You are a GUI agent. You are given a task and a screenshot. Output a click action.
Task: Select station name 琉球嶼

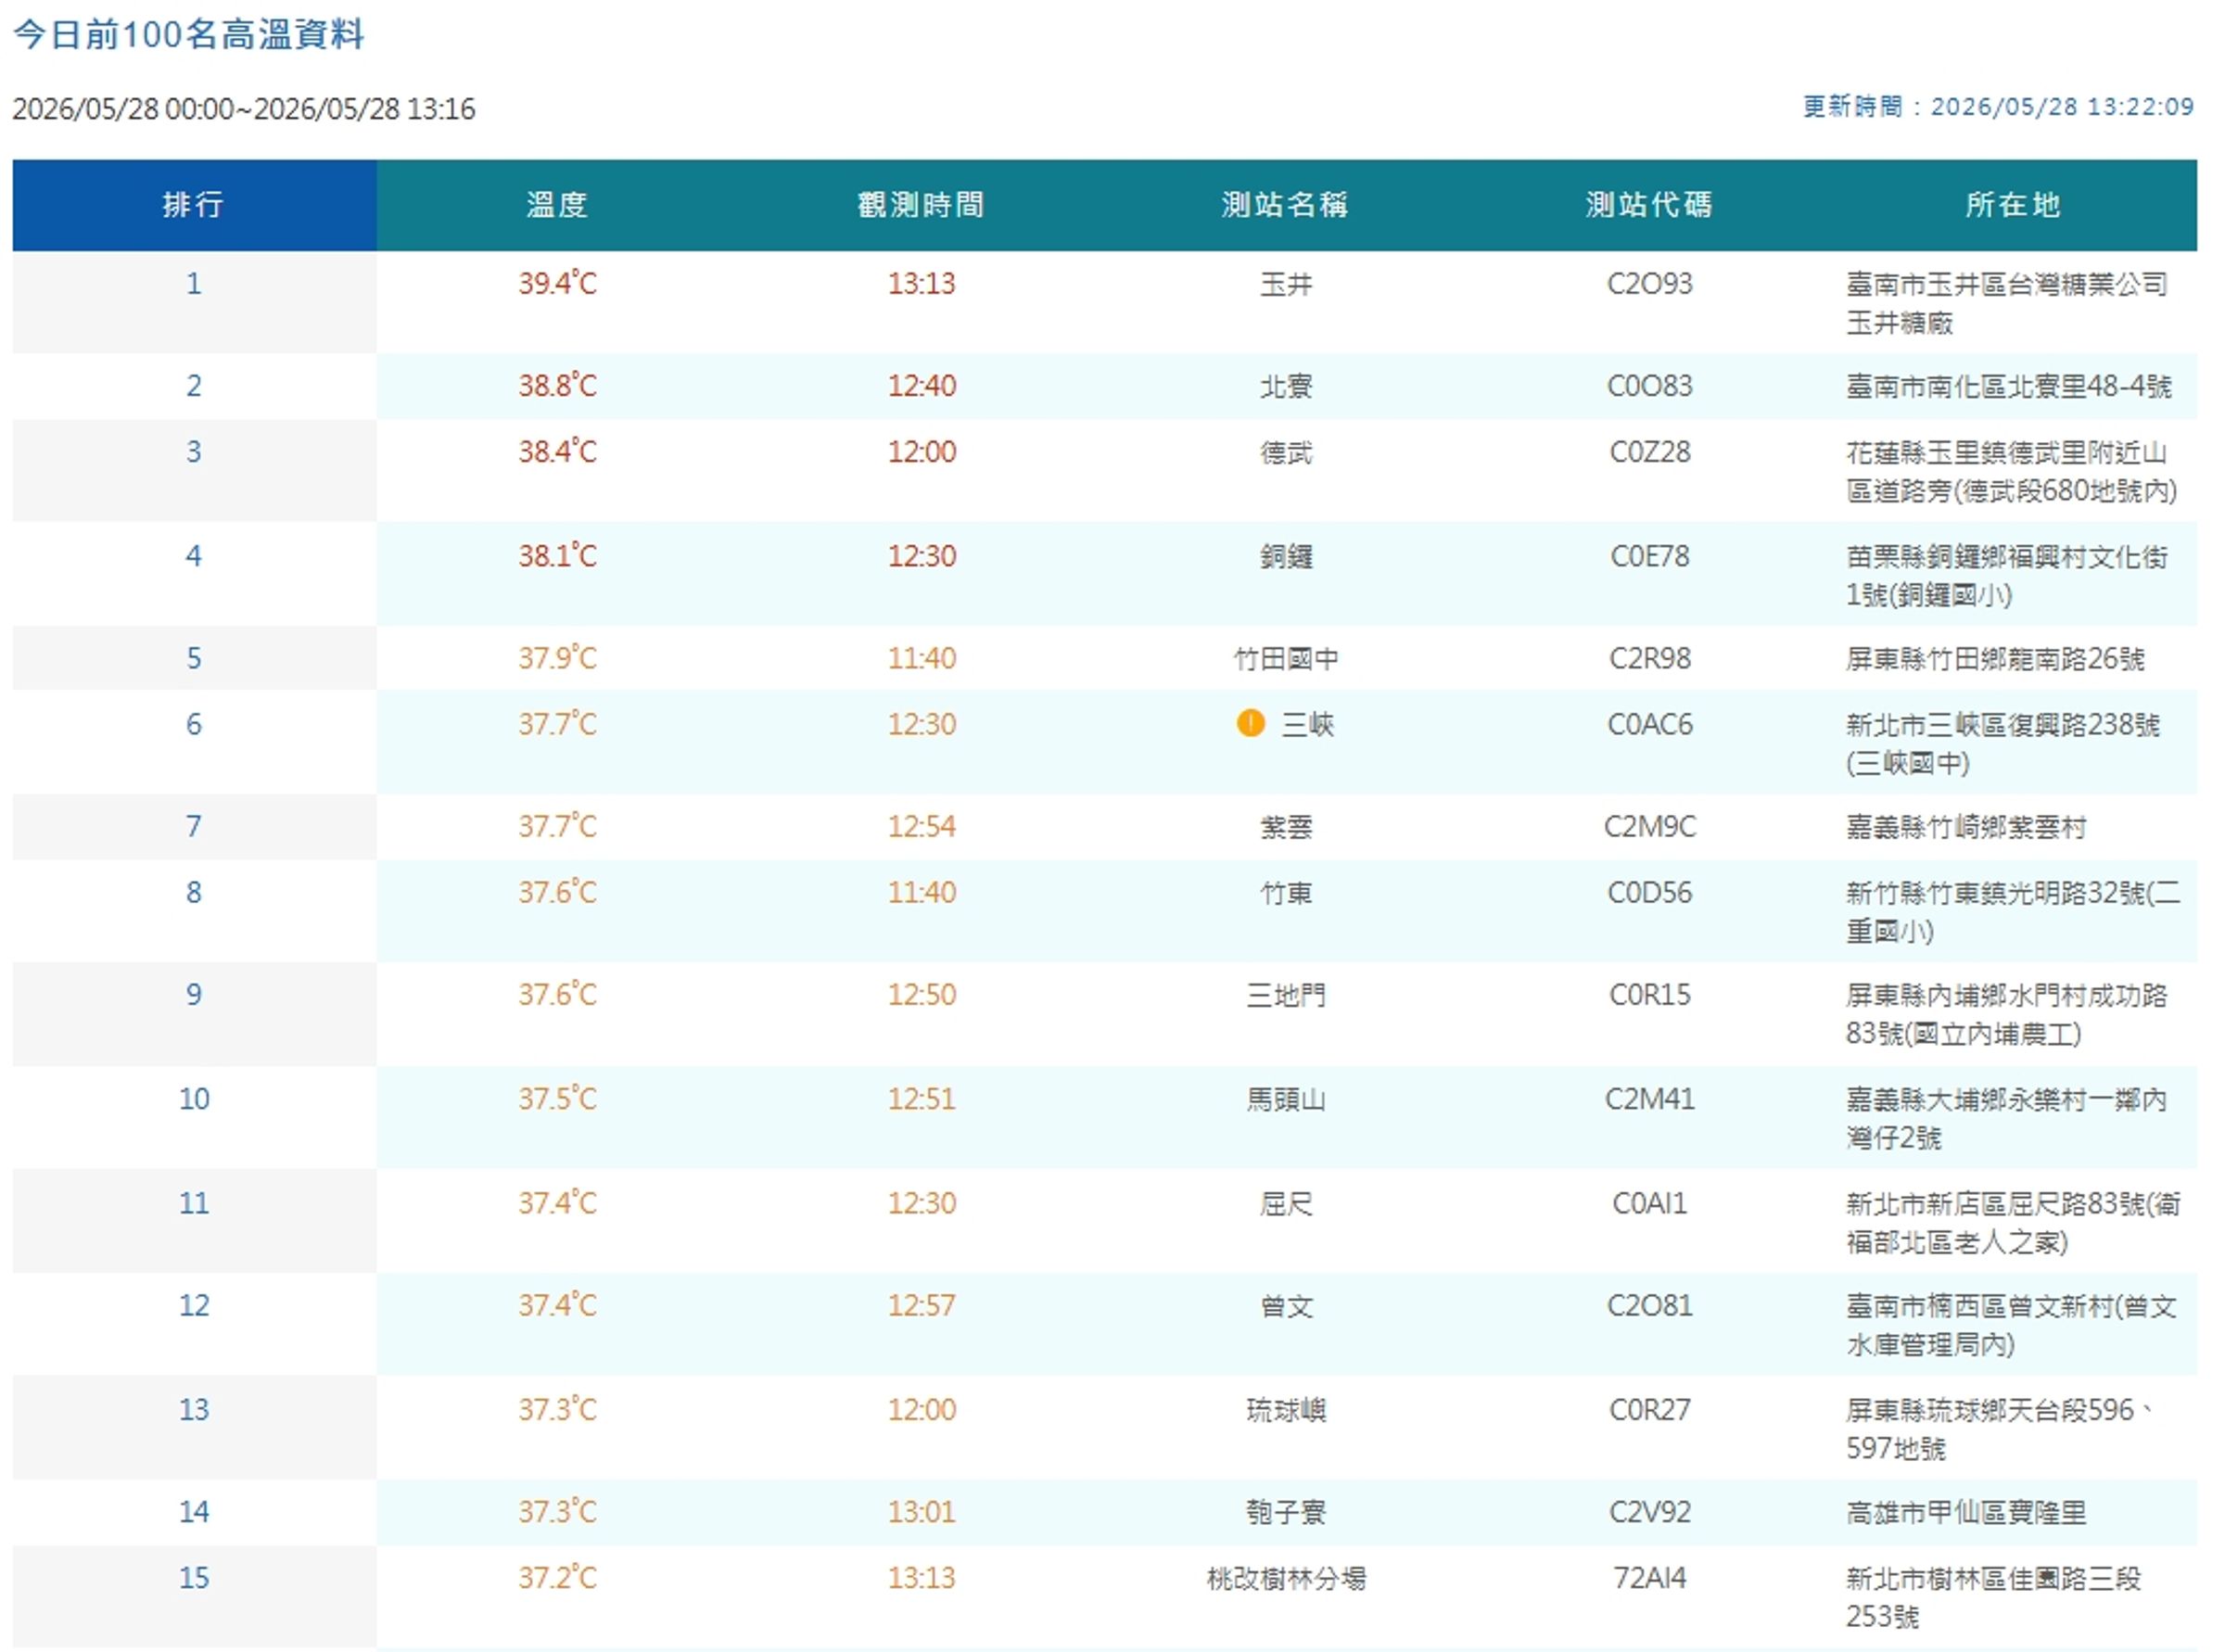point(1286,1410)
